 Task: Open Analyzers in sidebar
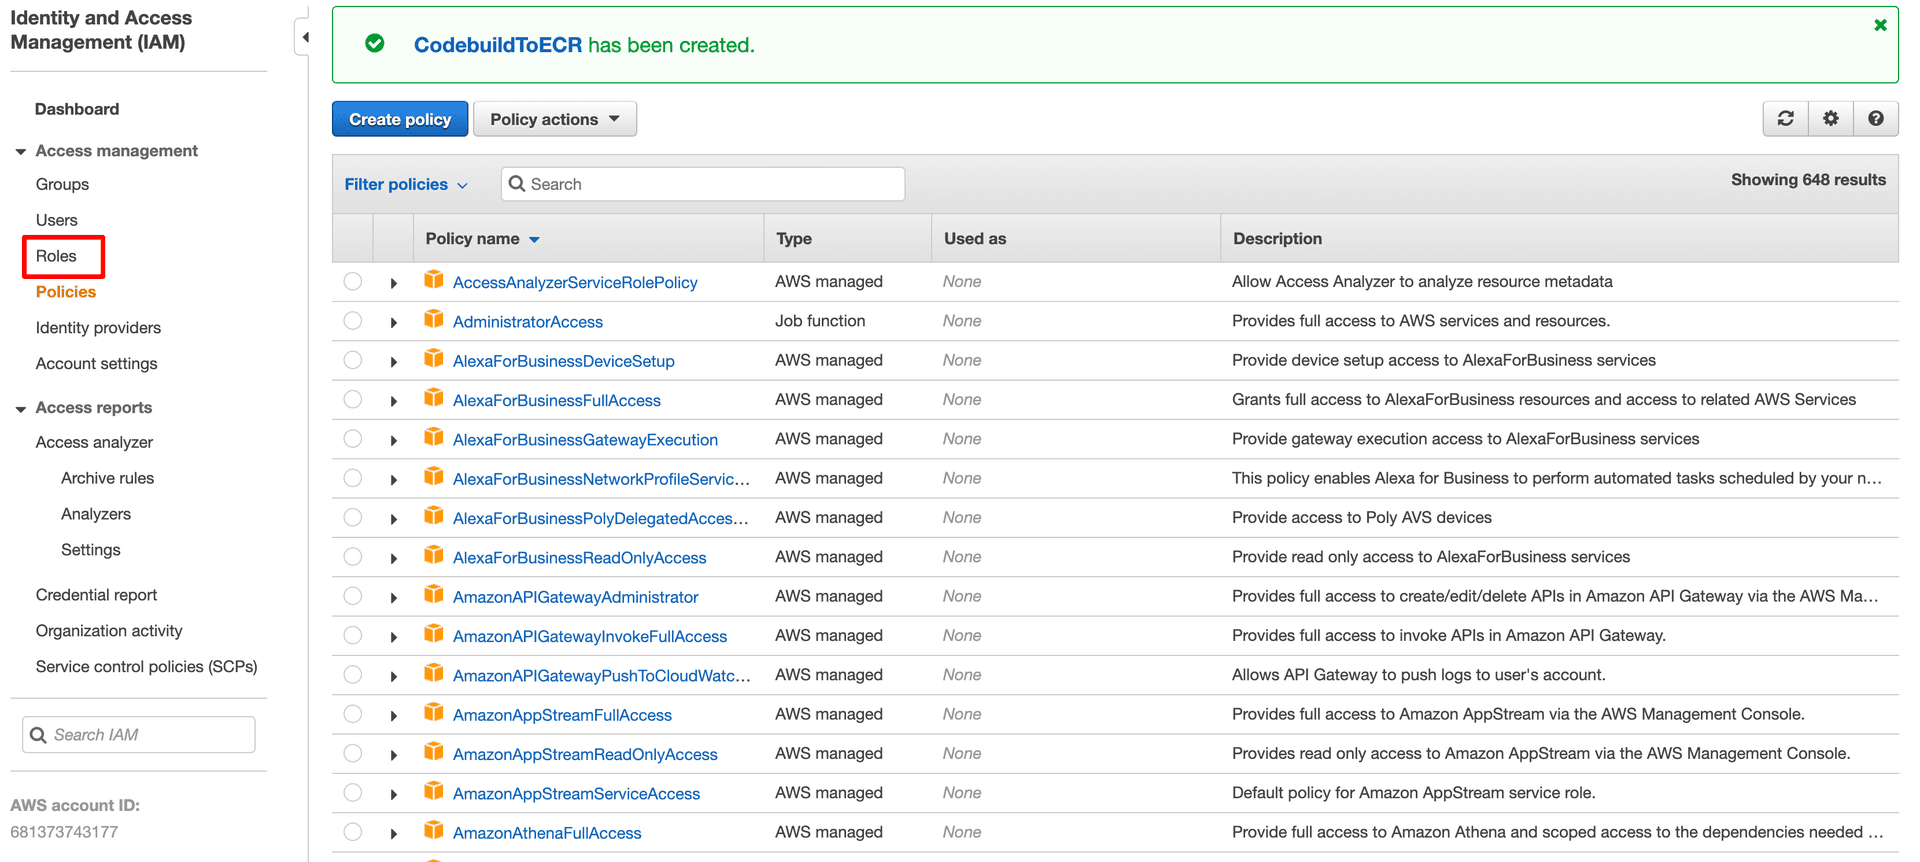click(x=96, y=514)
